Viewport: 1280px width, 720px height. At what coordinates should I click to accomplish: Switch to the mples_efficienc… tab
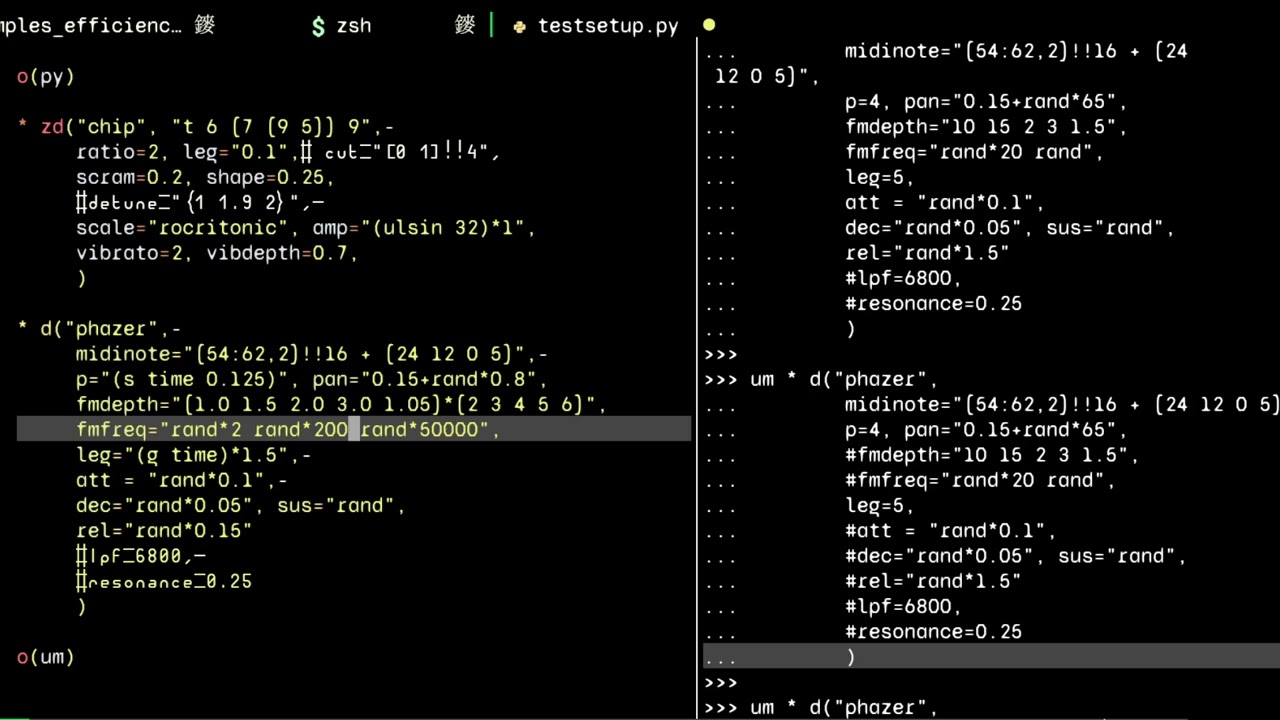tap(91, 26)
